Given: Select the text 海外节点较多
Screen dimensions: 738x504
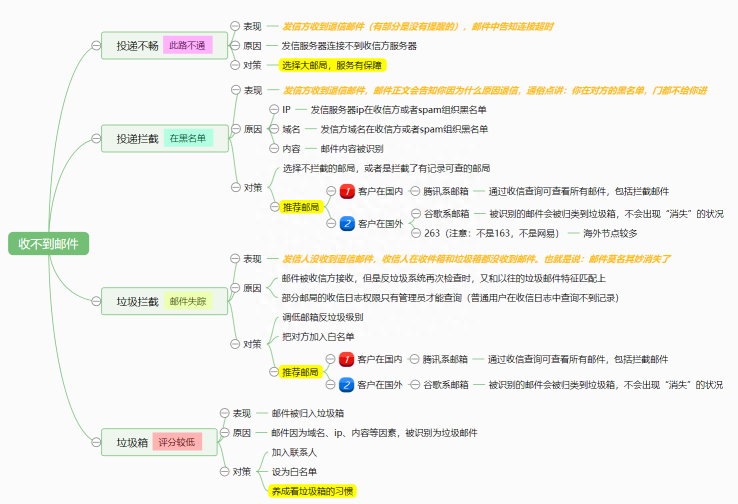Looking at the screenshot, I should click(x=610, y=233).
